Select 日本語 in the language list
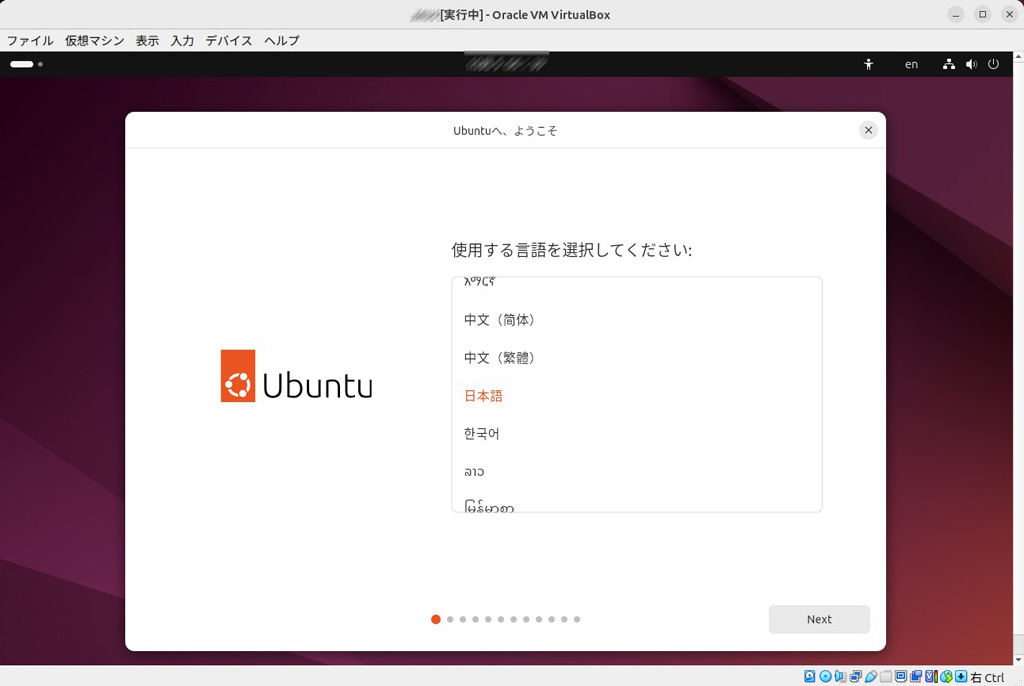 pyautogui.click(x=637, y=395)
